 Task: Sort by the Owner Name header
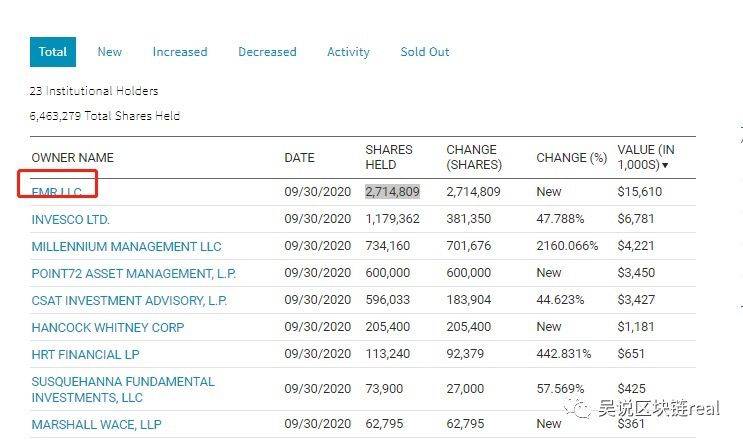pyautogui.click(x=72, y=157)
